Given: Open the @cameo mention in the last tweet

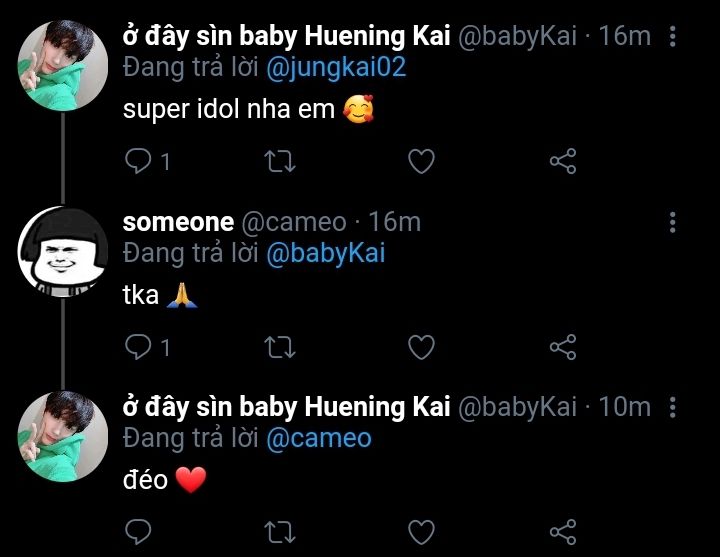Looking at the screenshot, I should tap(318, 438).
